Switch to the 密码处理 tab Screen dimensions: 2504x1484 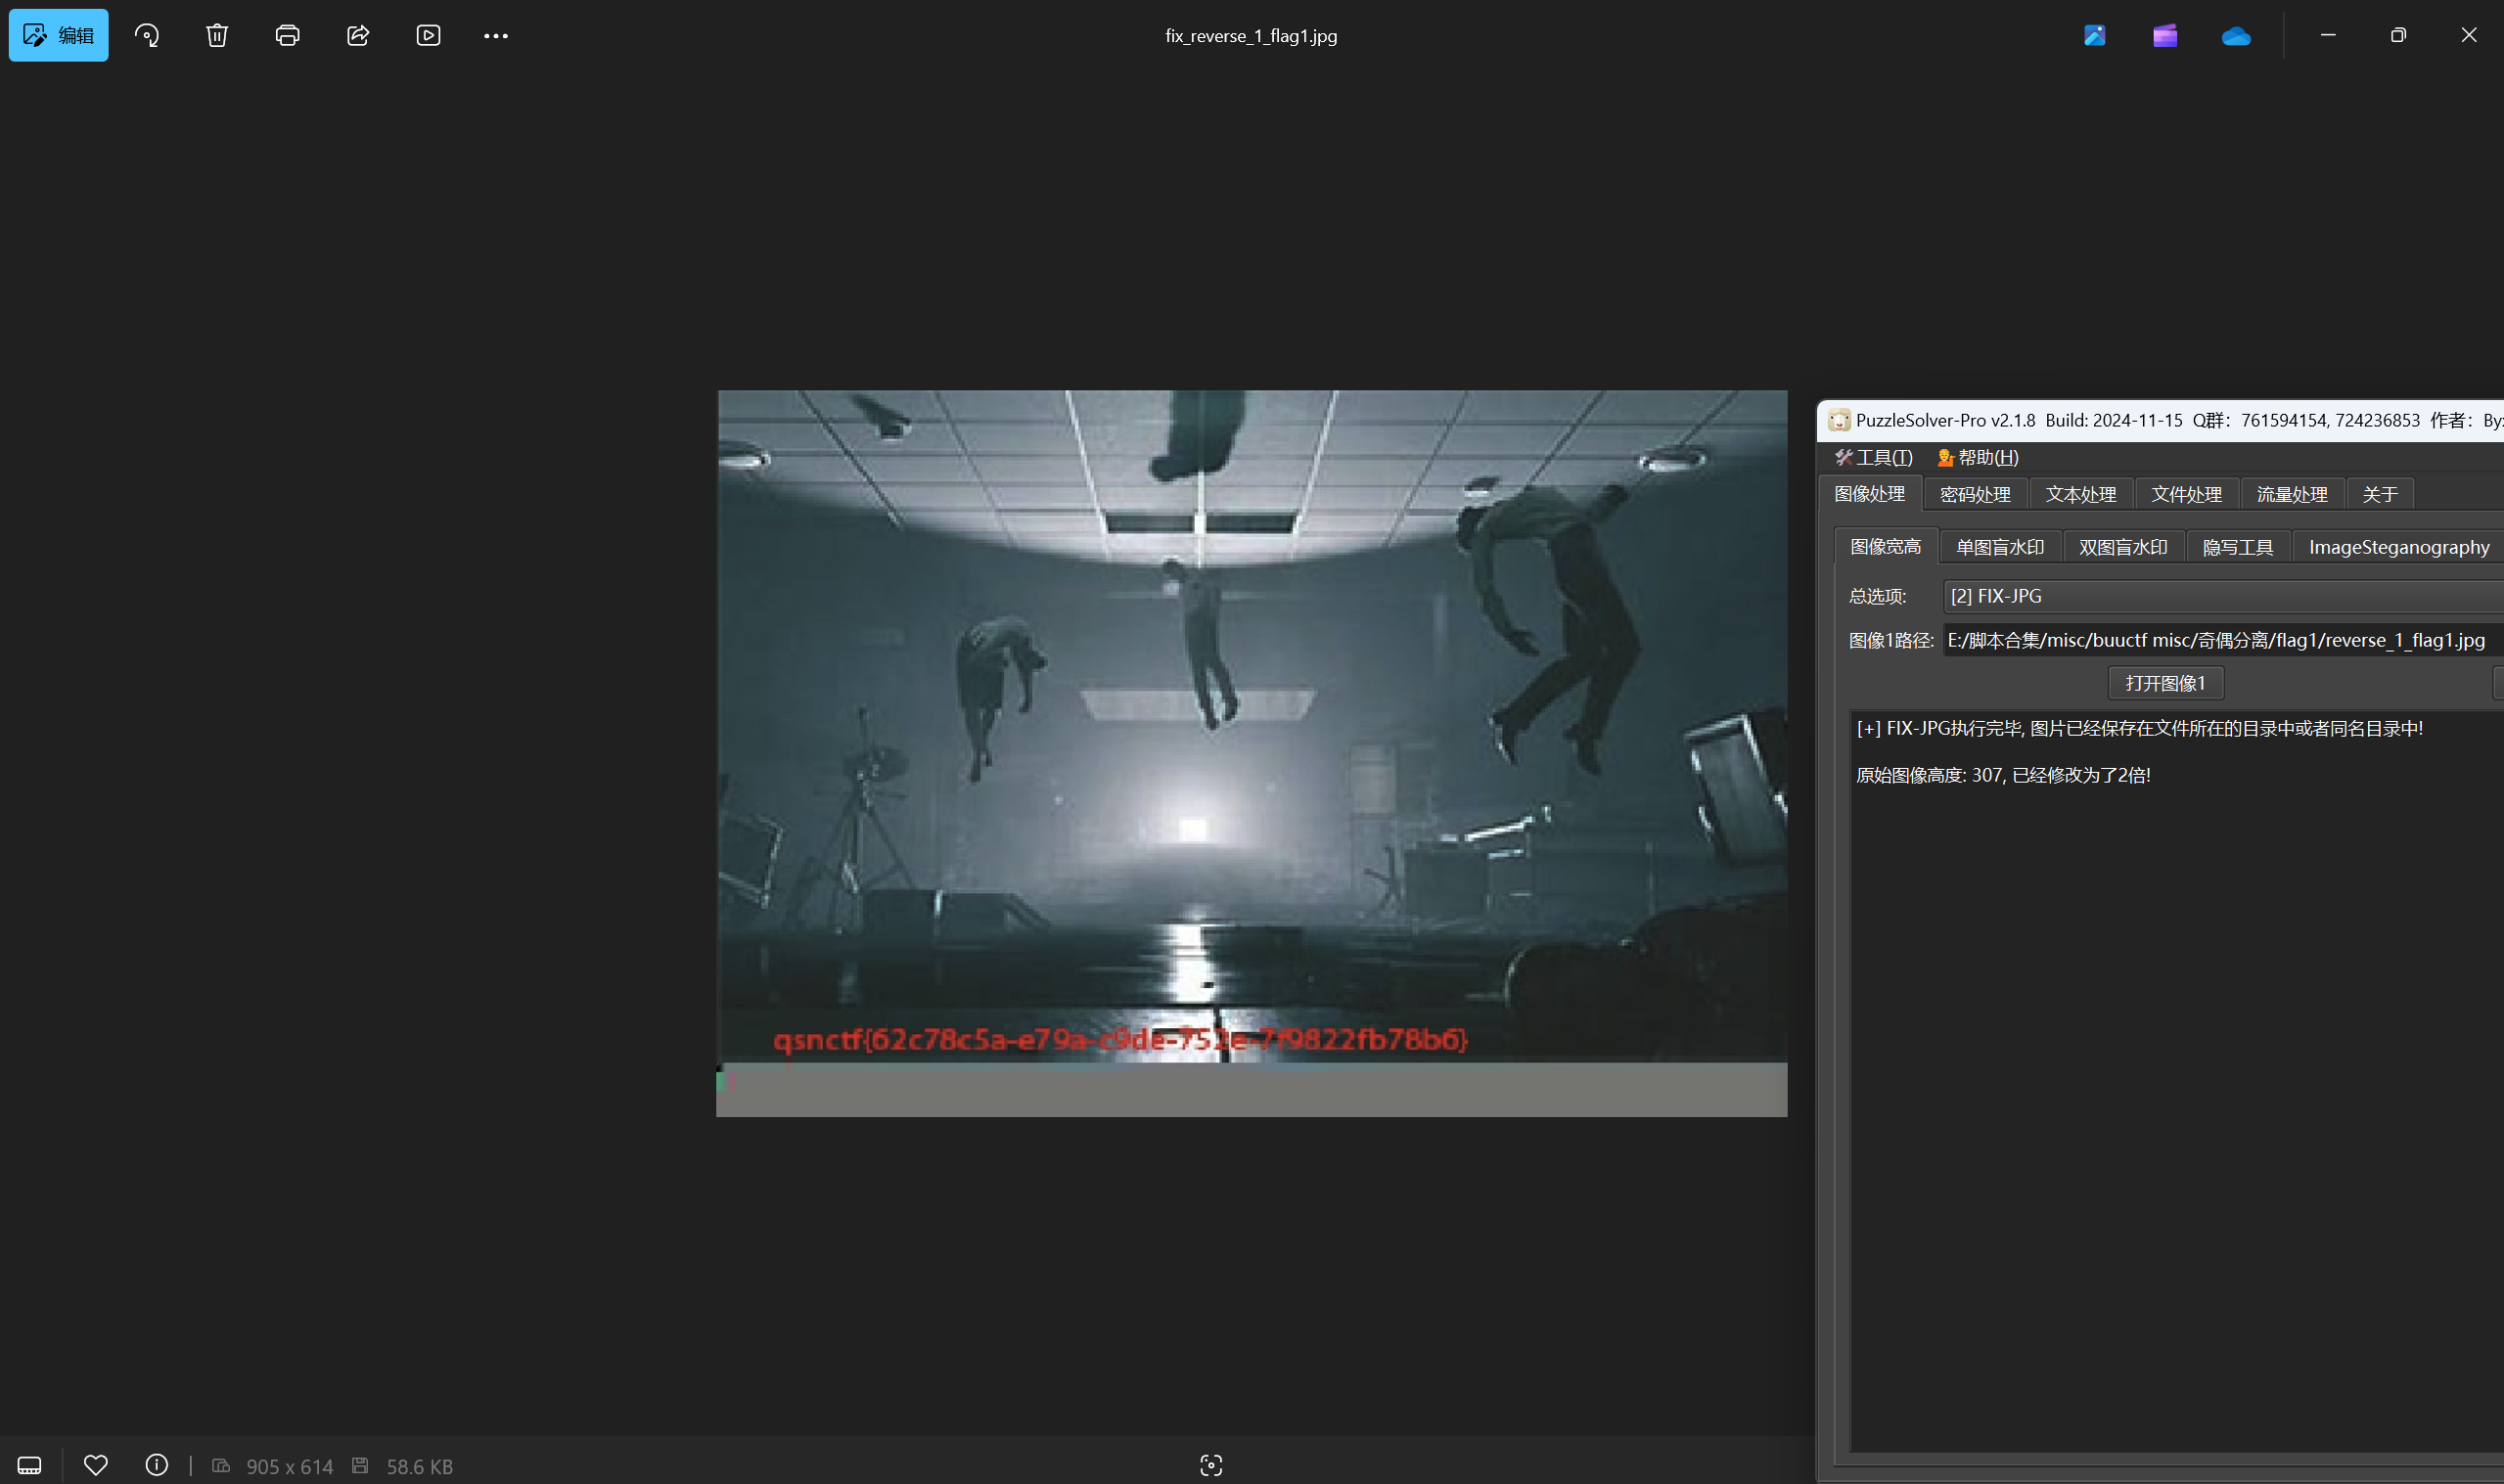point(1975,494)
